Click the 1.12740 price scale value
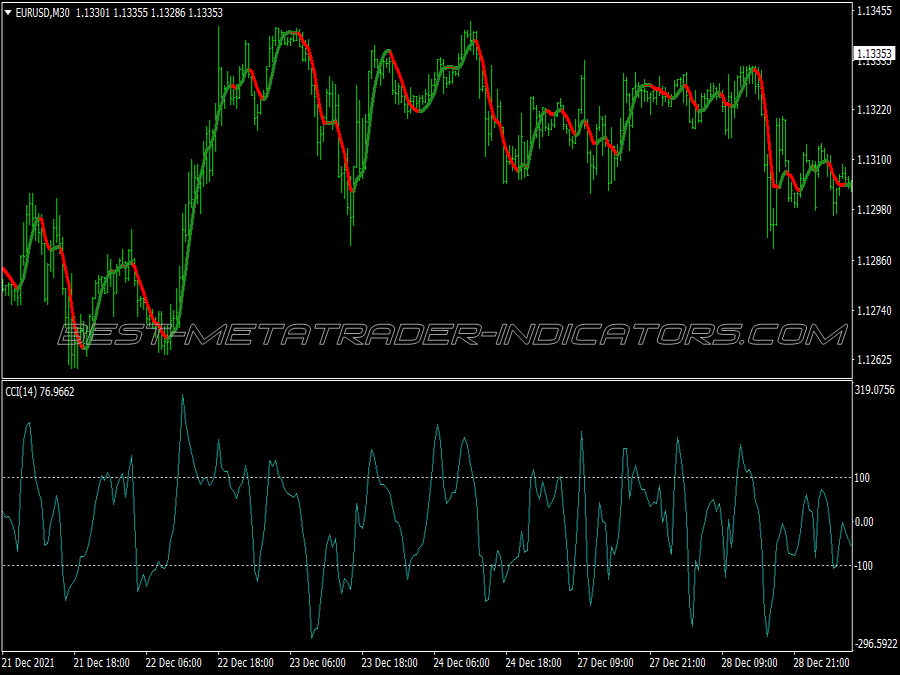900x675 pixels. (x=874, y=311)
